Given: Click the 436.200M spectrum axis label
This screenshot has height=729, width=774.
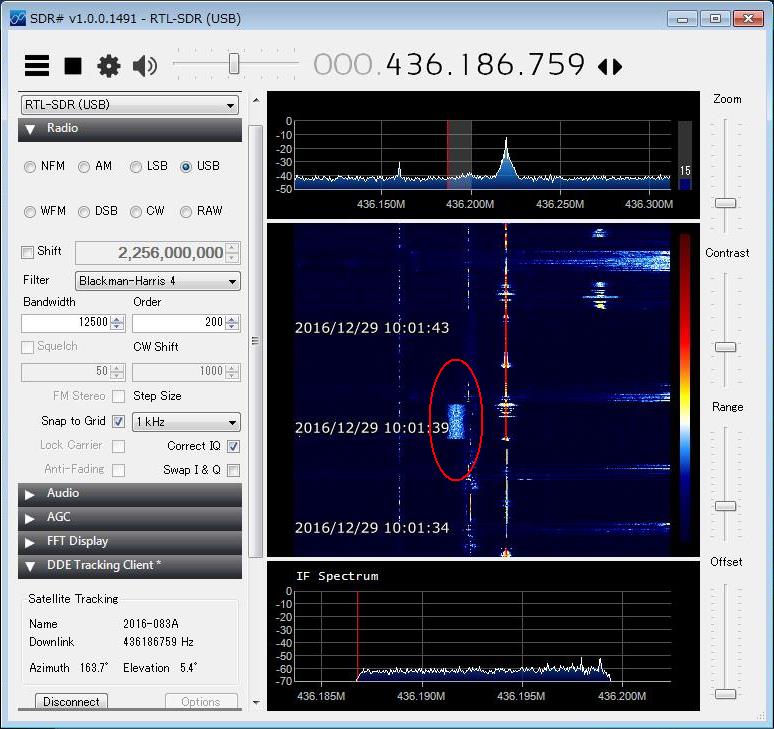Looking at the screenshot, I should (470, 204).
